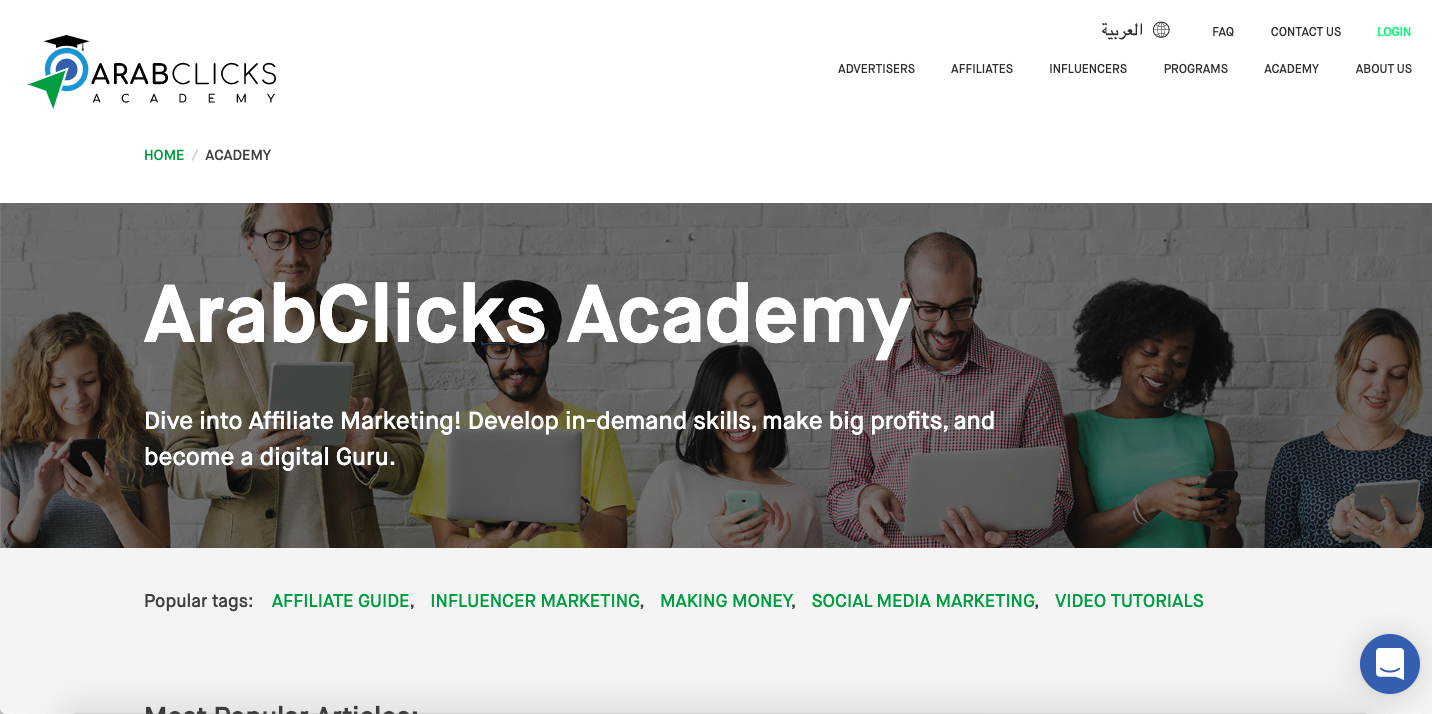Switch language to العربية
Image resolution: width=1432 pixels, height=714 pixels.
pos(1122,30)
